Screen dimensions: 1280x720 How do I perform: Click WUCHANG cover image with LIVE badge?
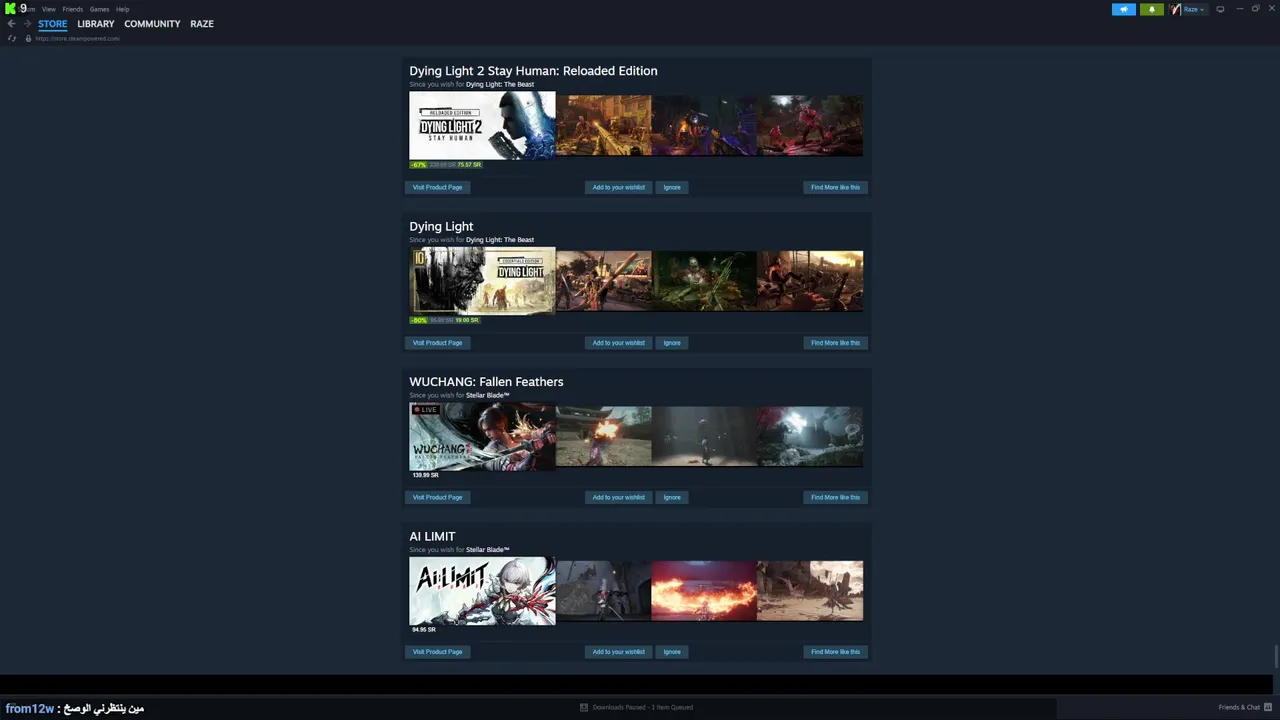click(x=482, y=436)
